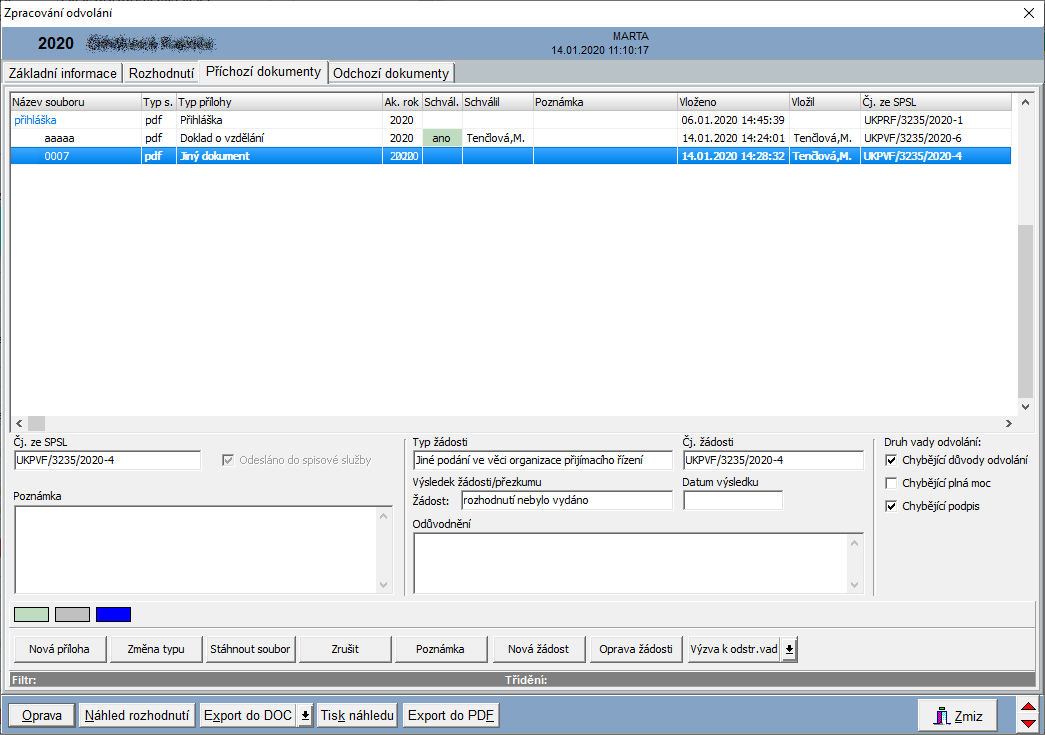The width and height of the screenshot is (1045, 735).
Task: Click the table's vertical scroll-down arrow
Action: (x=1025, y=407)
